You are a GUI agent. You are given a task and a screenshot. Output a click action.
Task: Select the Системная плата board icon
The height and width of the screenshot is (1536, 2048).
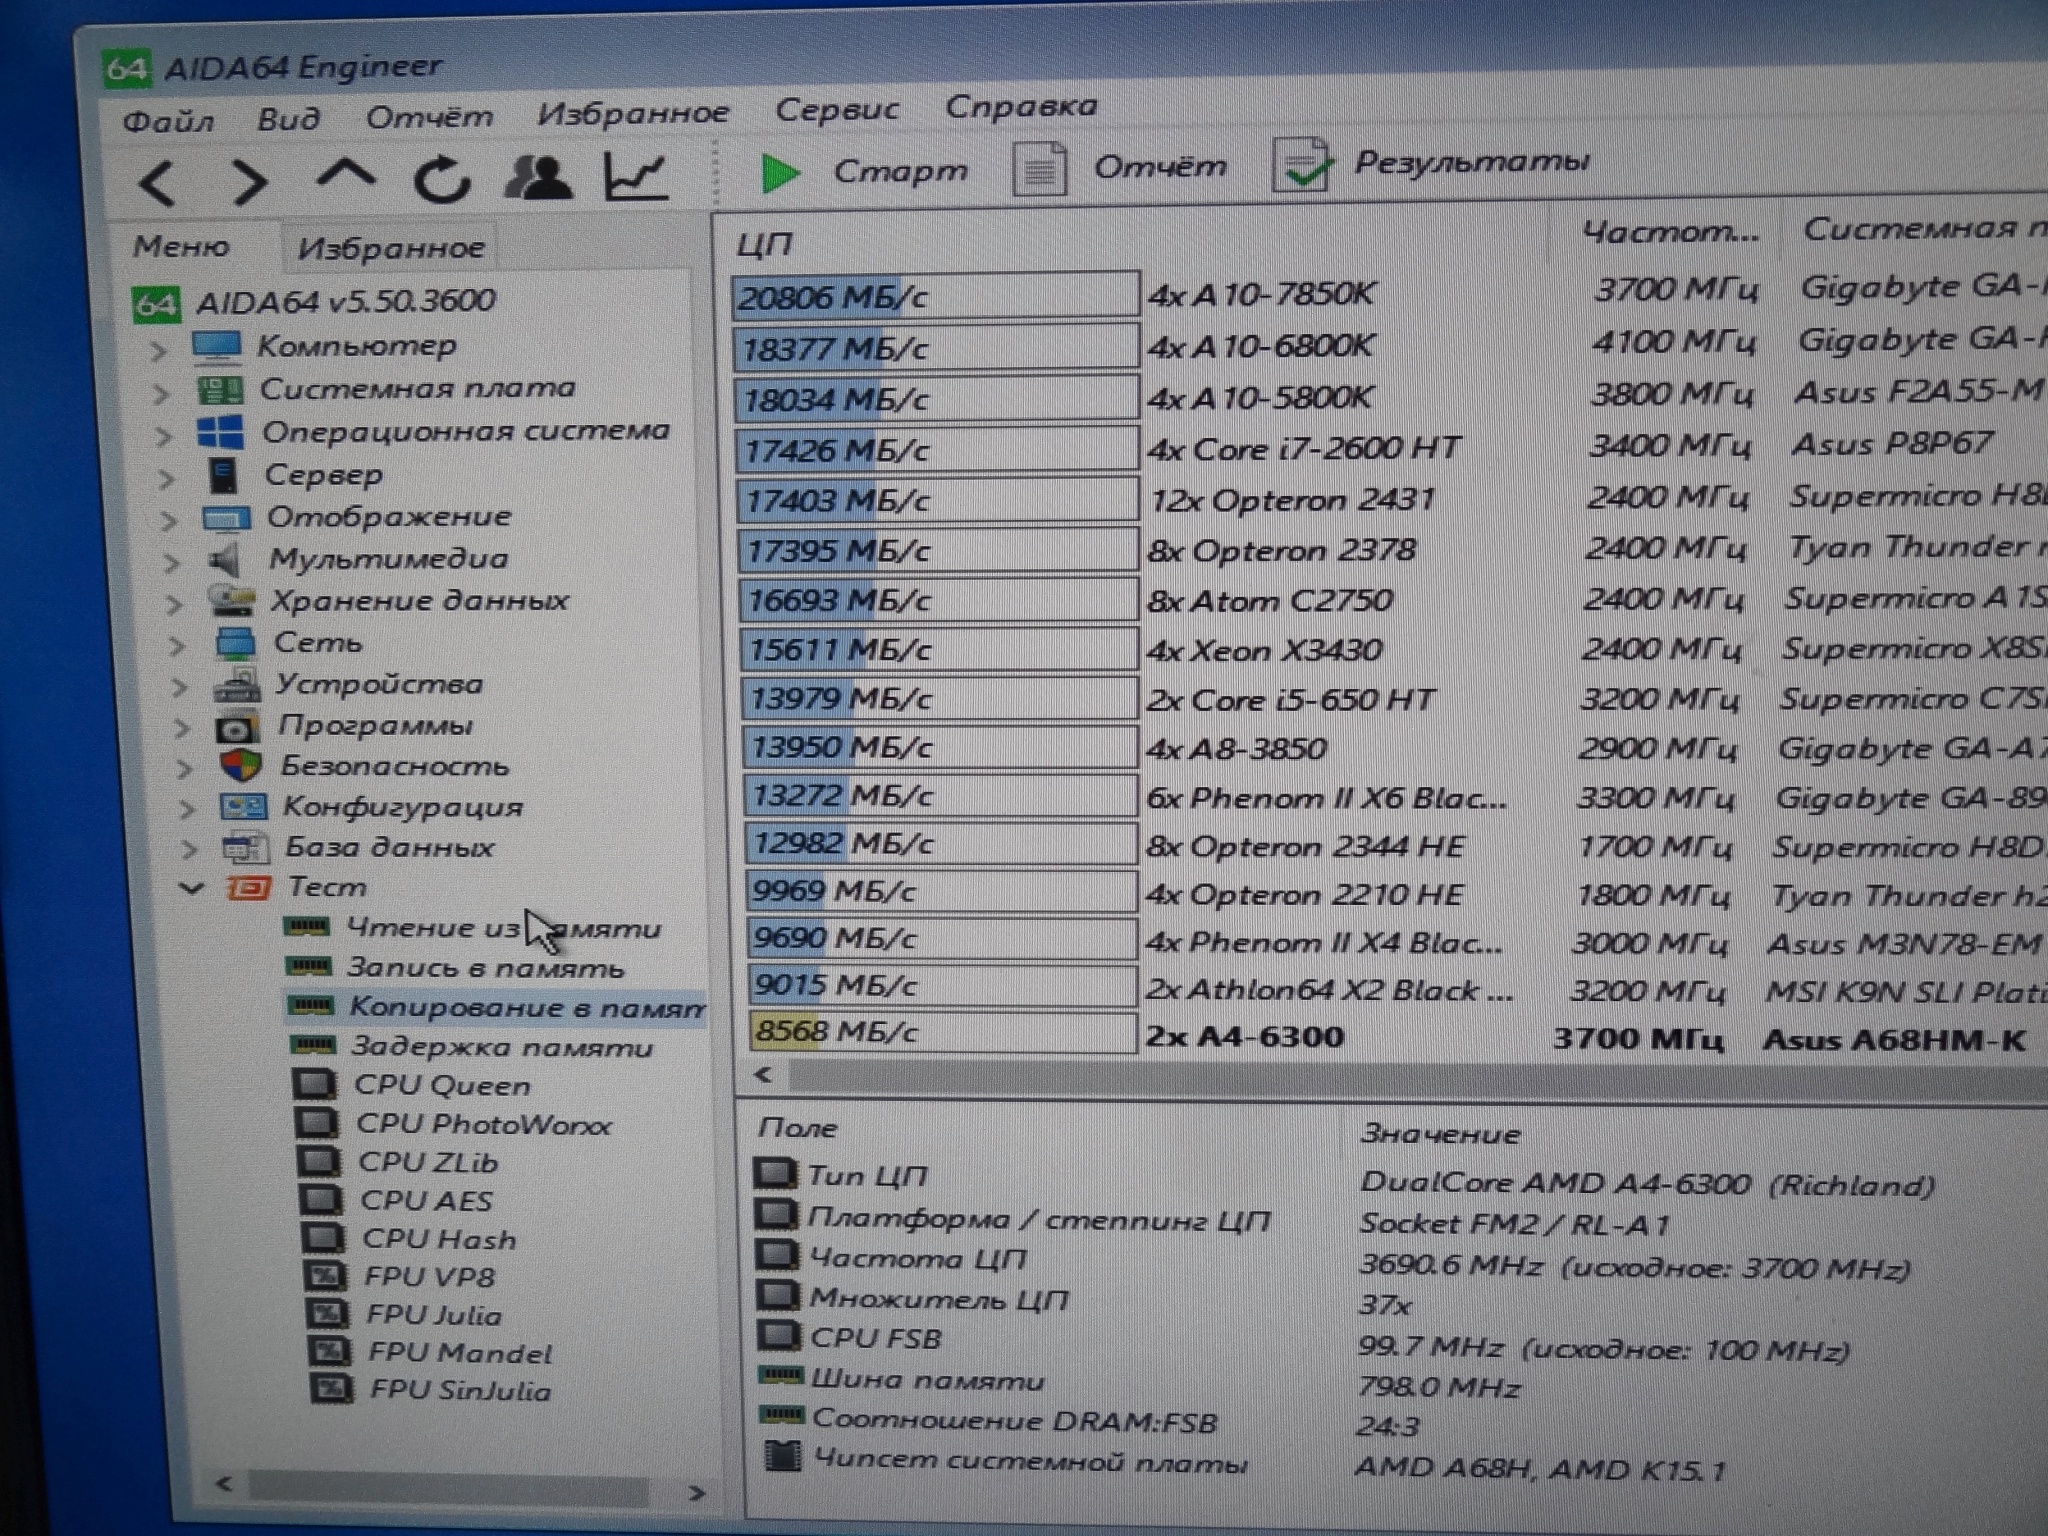[x=220, y=390]
